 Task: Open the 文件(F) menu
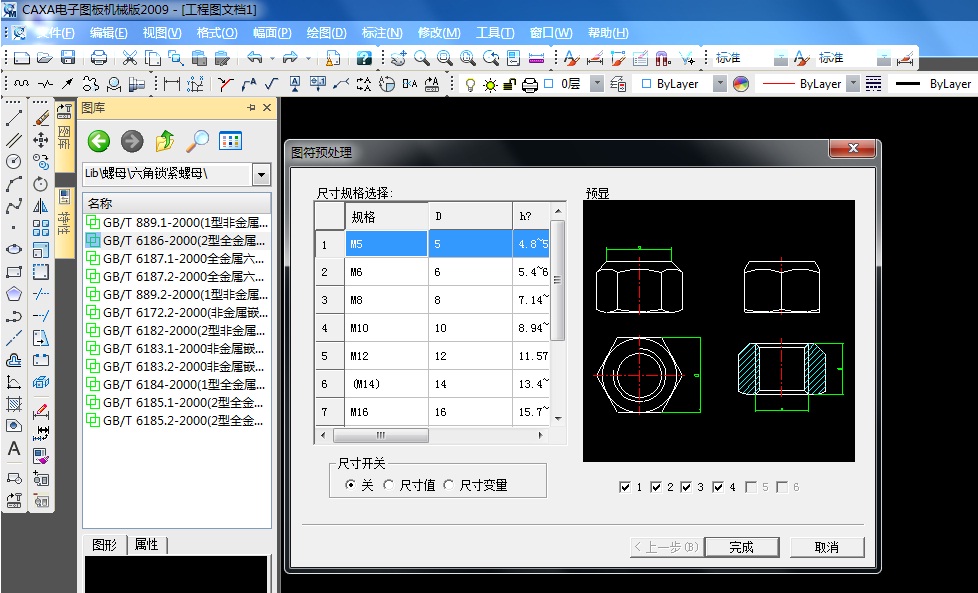(x=56, y=32)
